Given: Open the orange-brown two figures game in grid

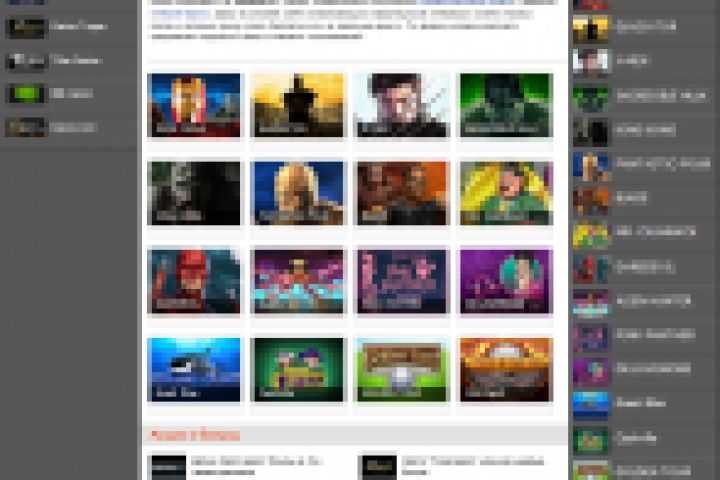Looking at the screenshot, I should coord(402,193).
